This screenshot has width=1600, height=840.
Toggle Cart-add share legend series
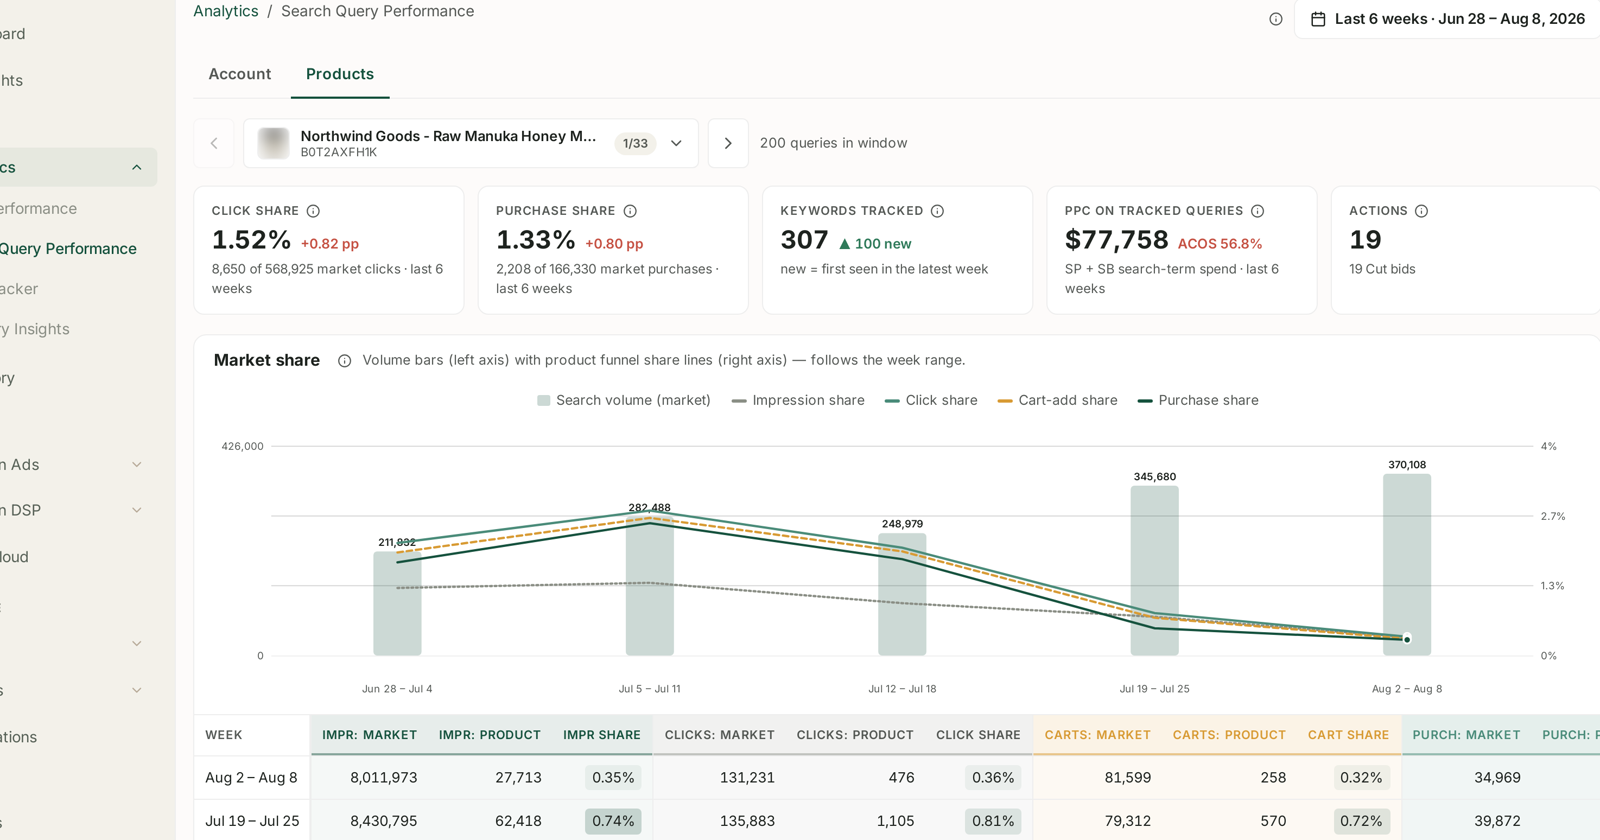[1057, 400]
